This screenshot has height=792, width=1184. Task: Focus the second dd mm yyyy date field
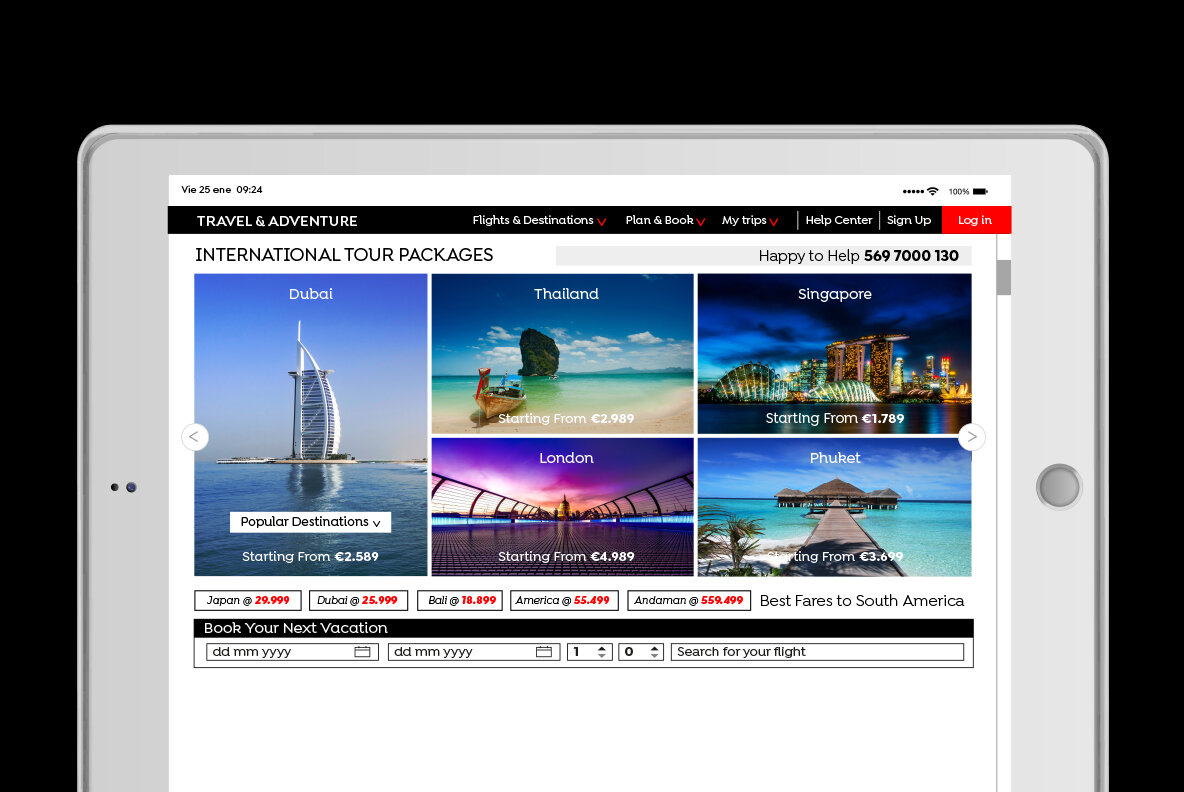[473, 652]
